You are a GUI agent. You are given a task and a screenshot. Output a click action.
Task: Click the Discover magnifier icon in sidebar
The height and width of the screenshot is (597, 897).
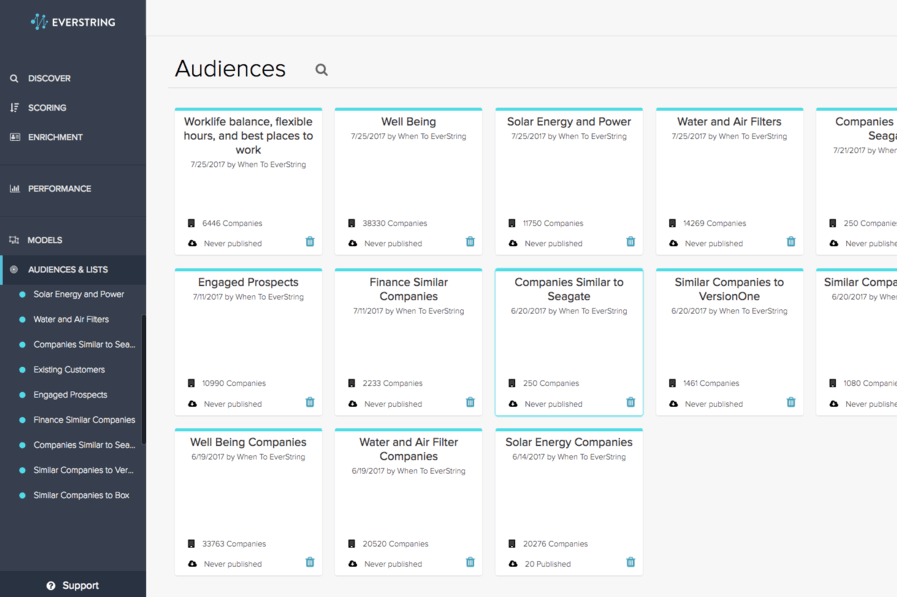coord(14,78)
